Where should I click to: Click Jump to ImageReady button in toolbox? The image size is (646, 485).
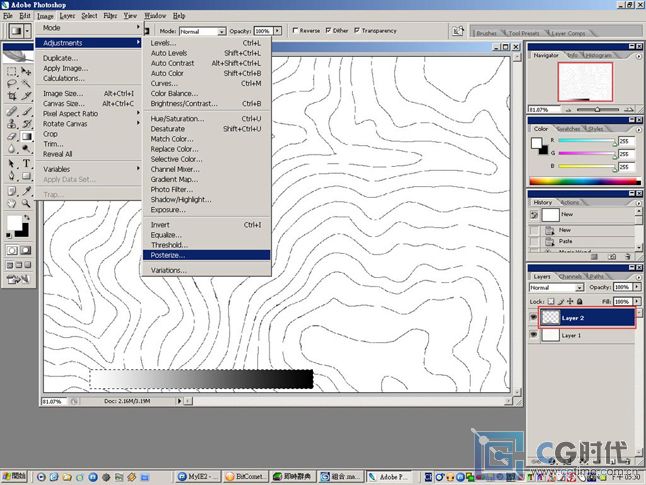click(19, 279)
